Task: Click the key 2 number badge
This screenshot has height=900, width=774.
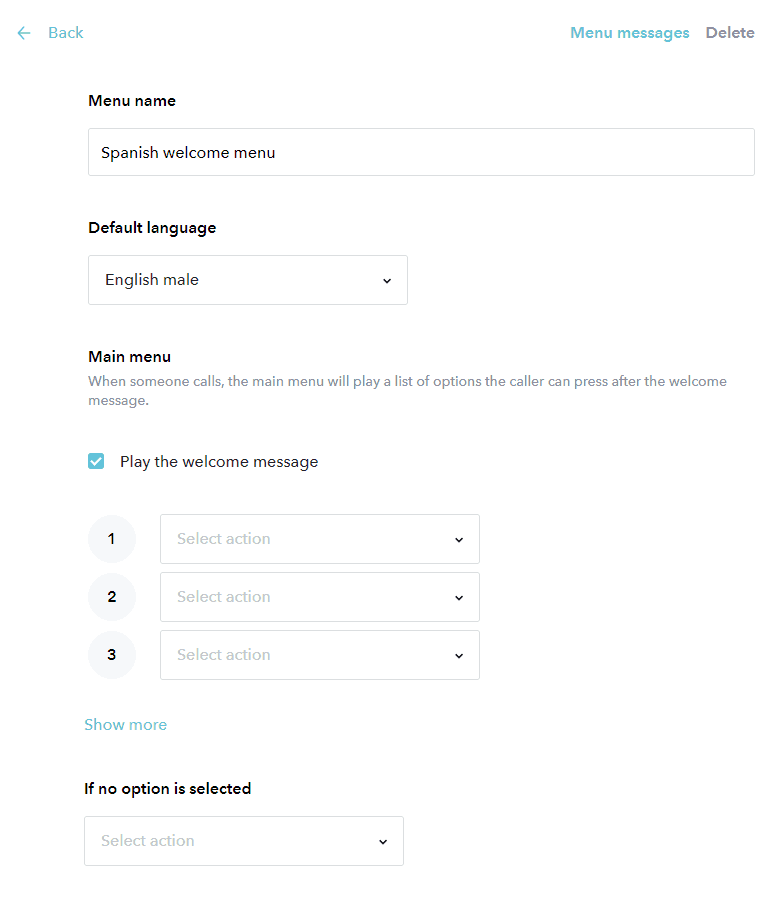Action: (x=112, y=597)
